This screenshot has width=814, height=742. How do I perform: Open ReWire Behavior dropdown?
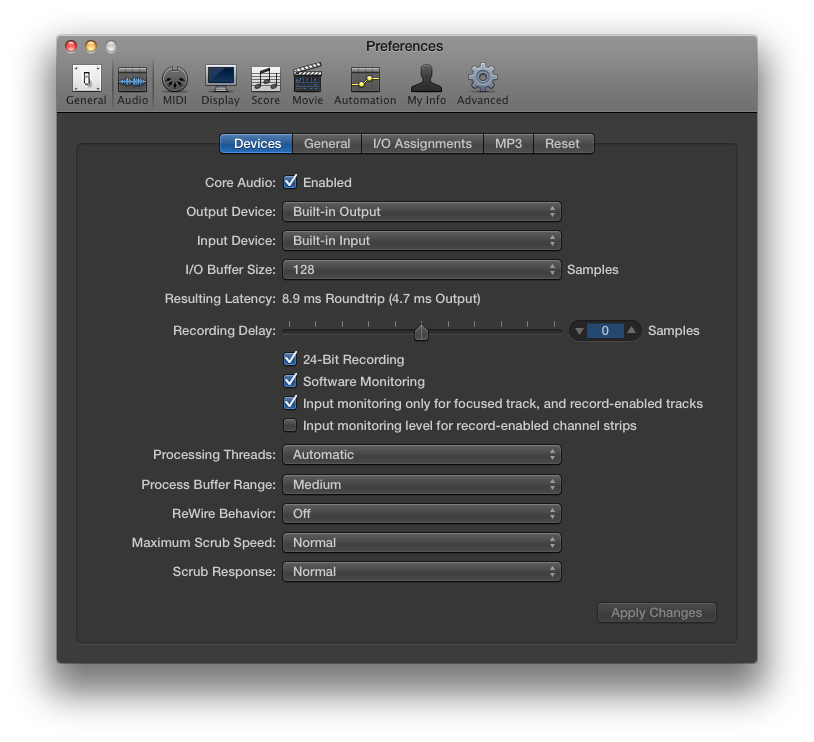click(422, 514)
